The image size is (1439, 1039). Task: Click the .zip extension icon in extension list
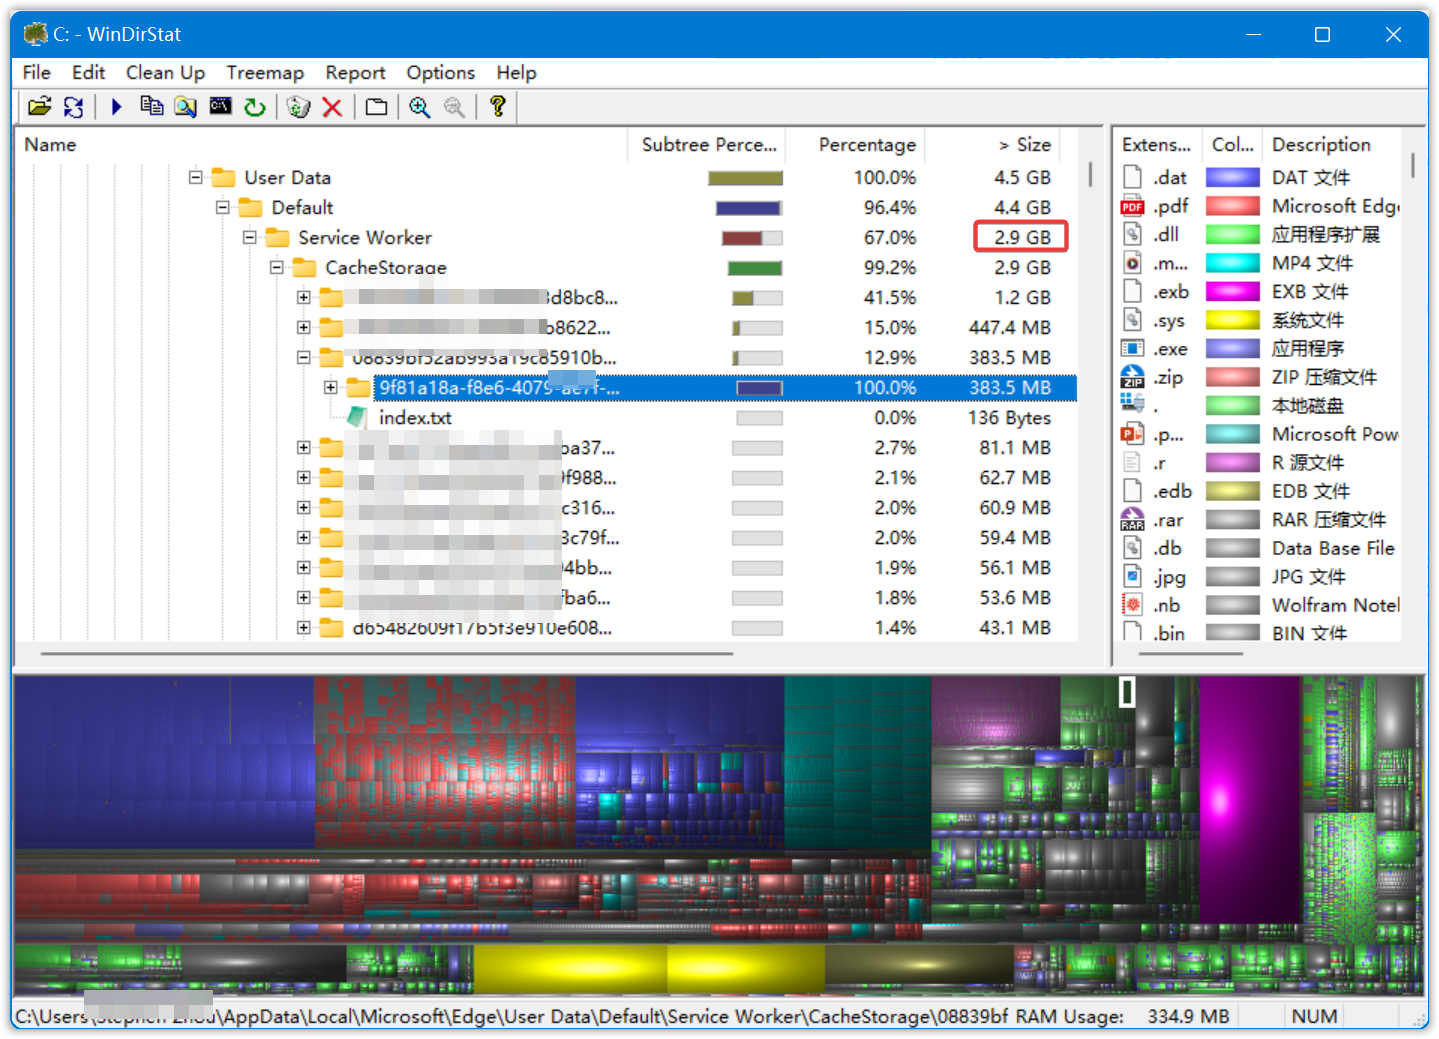[1131, 377]
